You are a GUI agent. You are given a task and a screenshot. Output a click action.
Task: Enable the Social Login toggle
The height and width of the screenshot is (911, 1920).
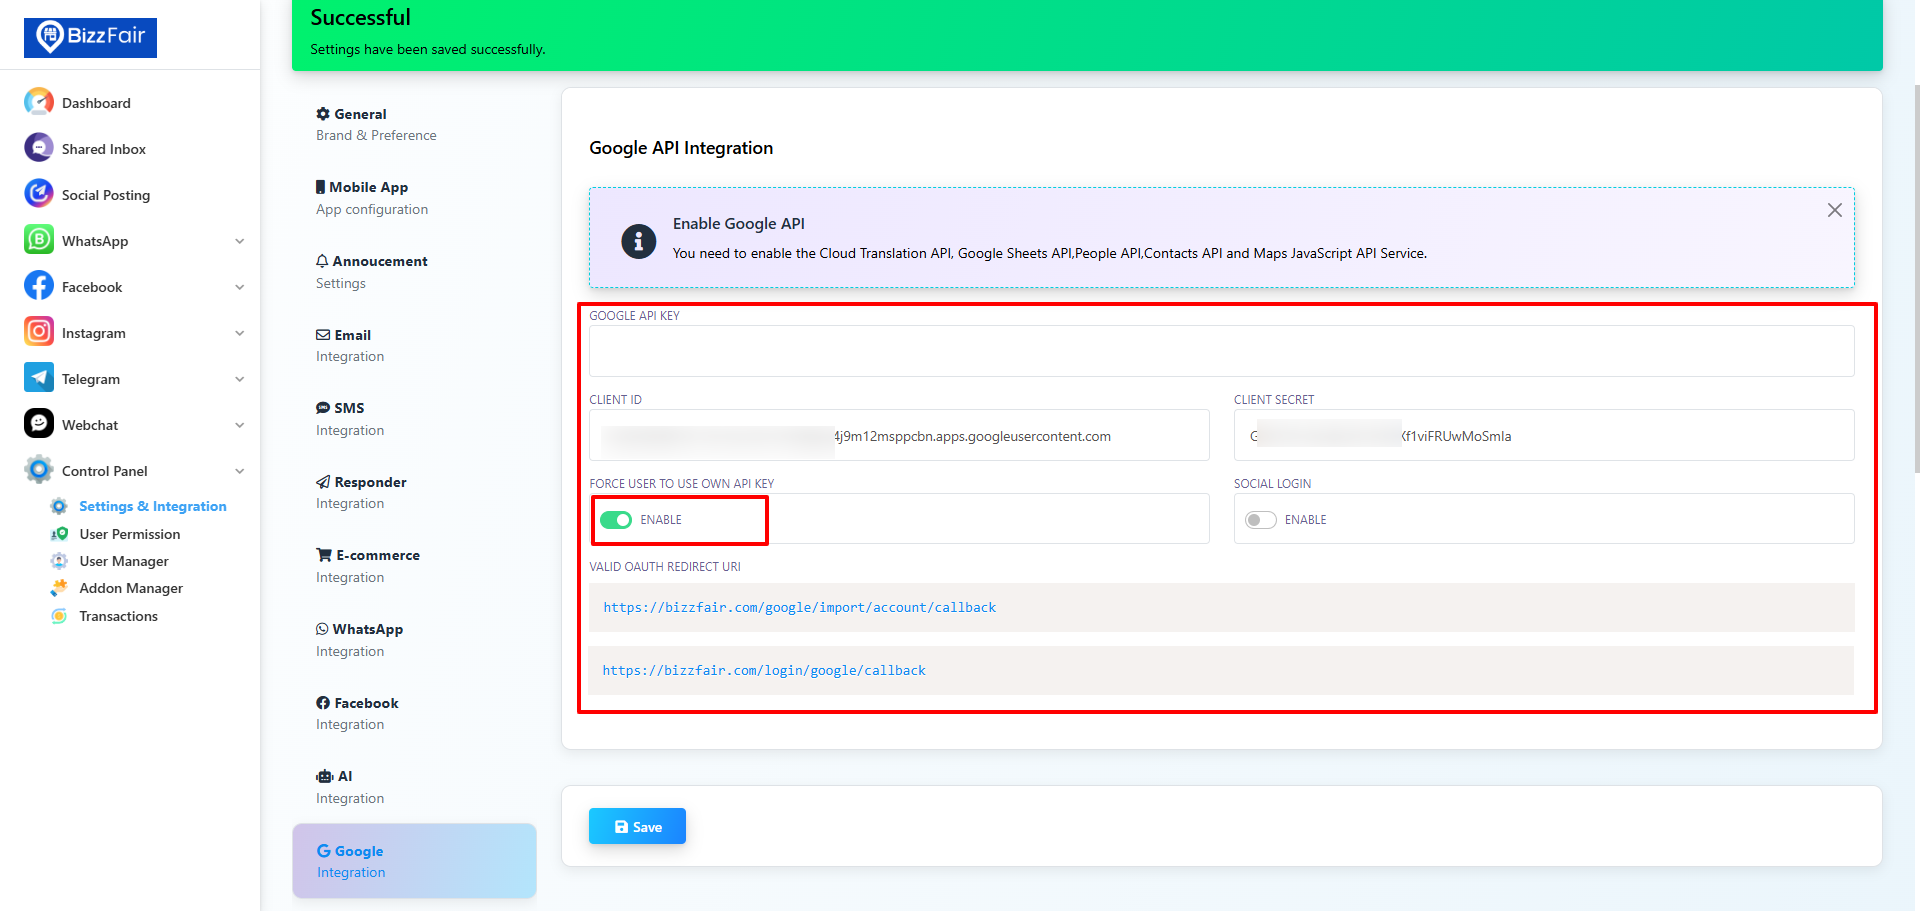[1260, 520]
